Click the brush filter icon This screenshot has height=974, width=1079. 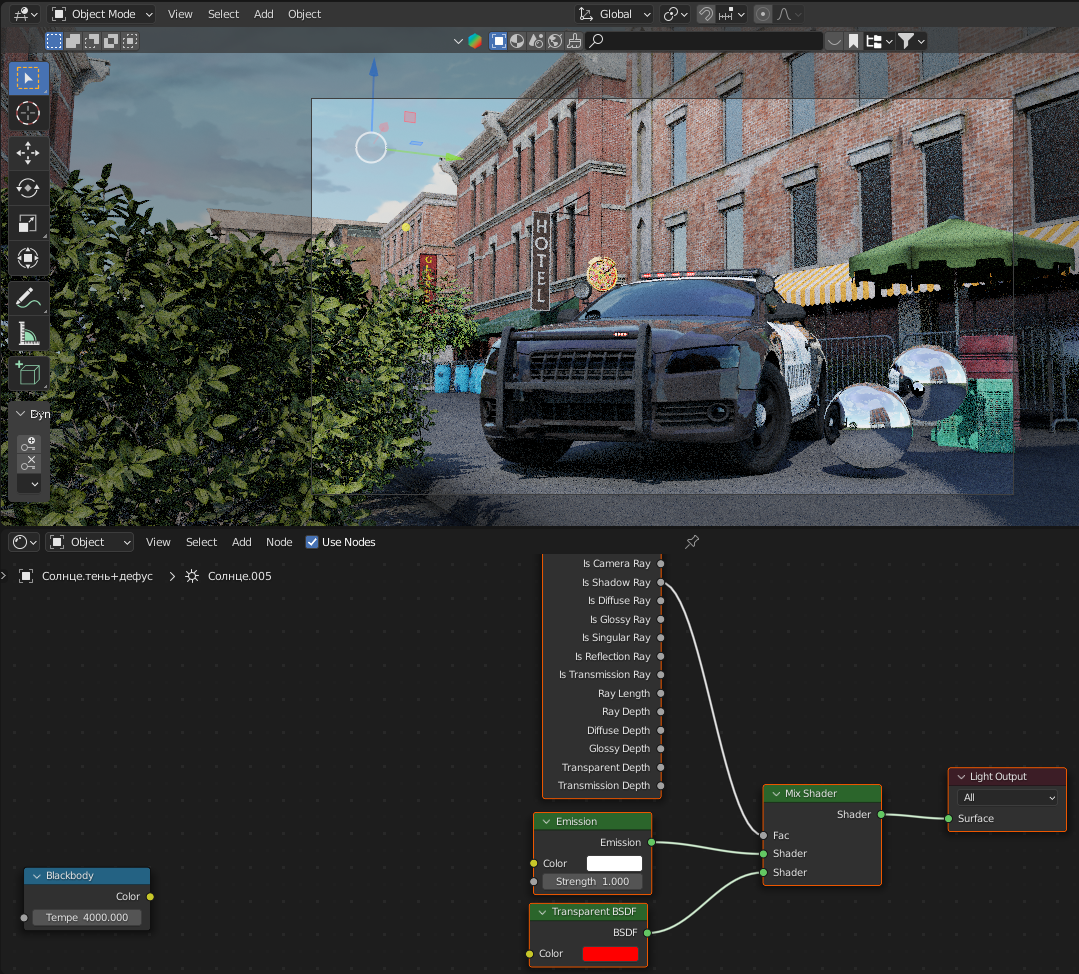[x=574, y=41]
